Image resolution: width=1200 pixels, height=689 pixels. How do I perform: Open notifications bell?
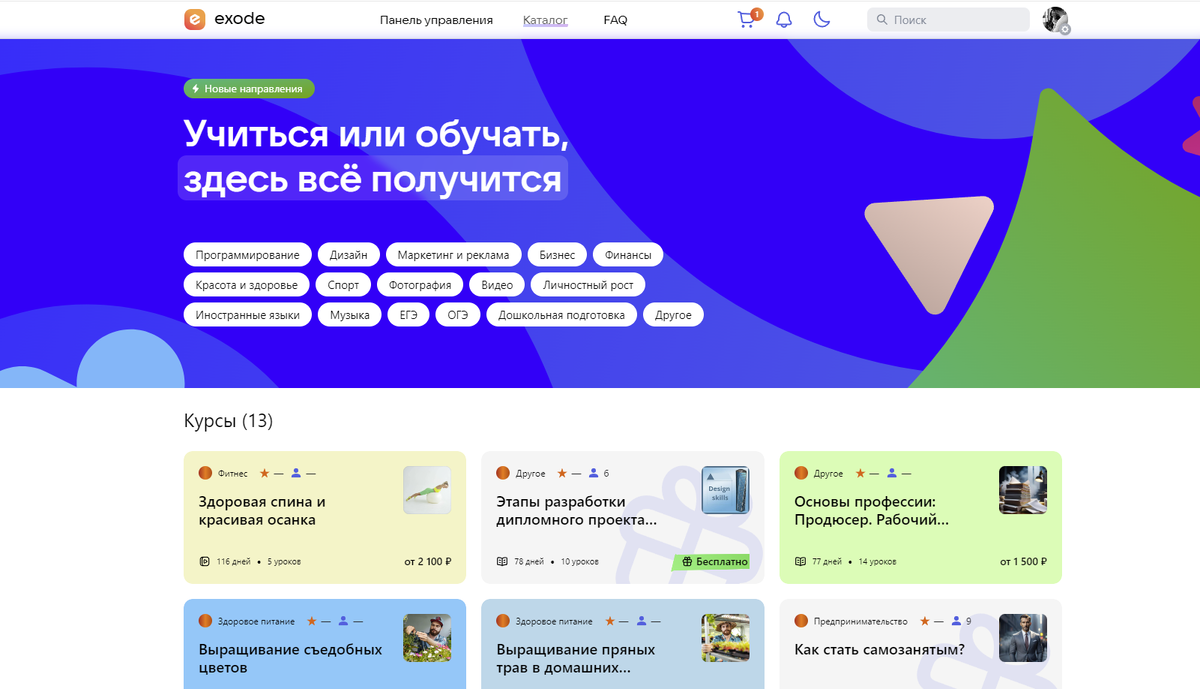(784, 19)
